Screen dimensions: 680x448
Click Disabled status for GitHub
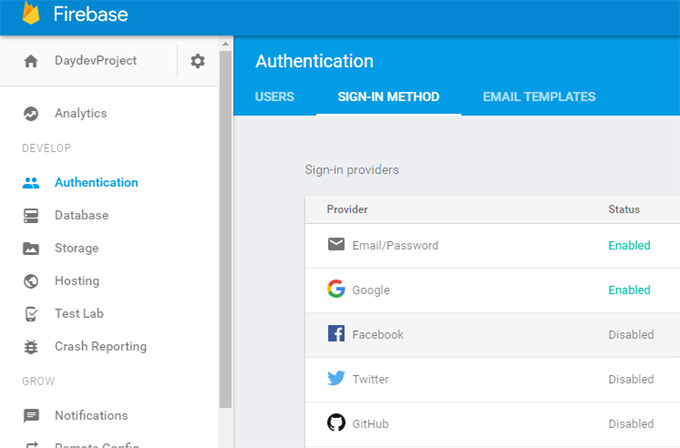point(631,424)
